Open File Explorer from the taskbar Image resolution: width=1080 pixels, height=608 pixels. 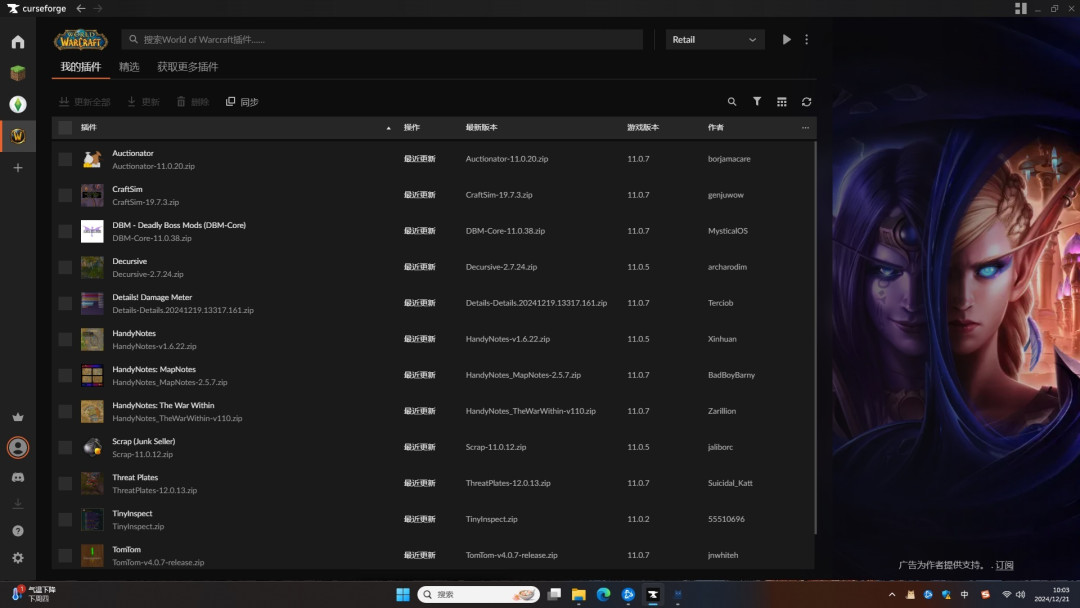pyautogui.click(x=579, y=594)
